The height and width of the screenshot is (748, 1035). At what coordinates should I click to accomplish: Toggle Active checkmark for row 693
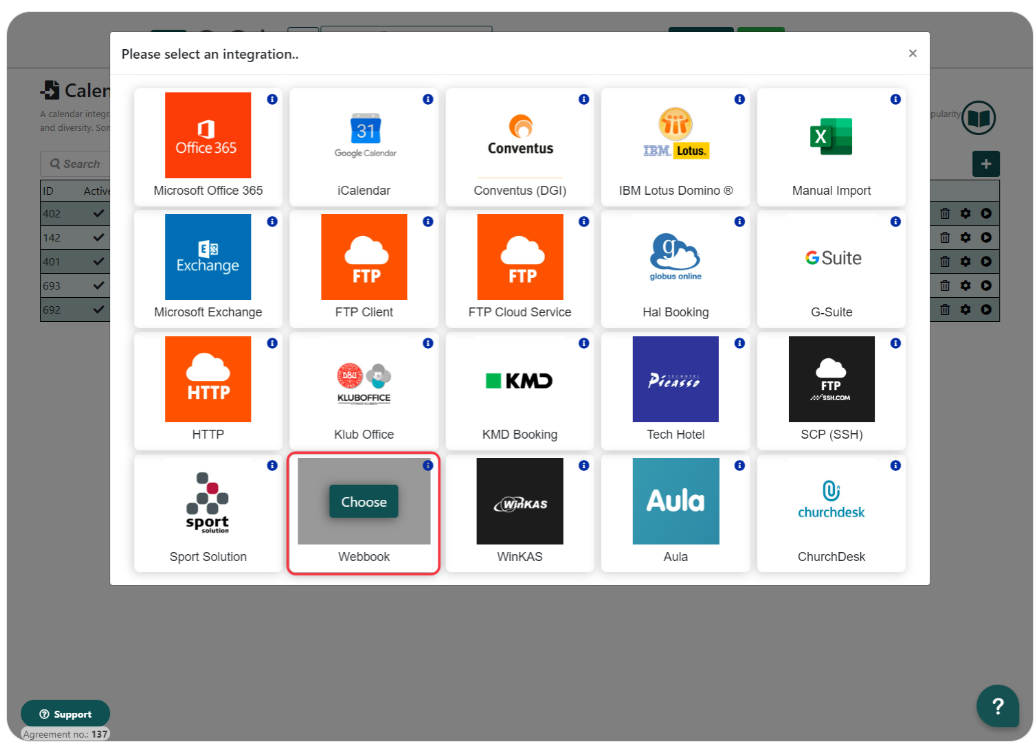click(98, 285)
